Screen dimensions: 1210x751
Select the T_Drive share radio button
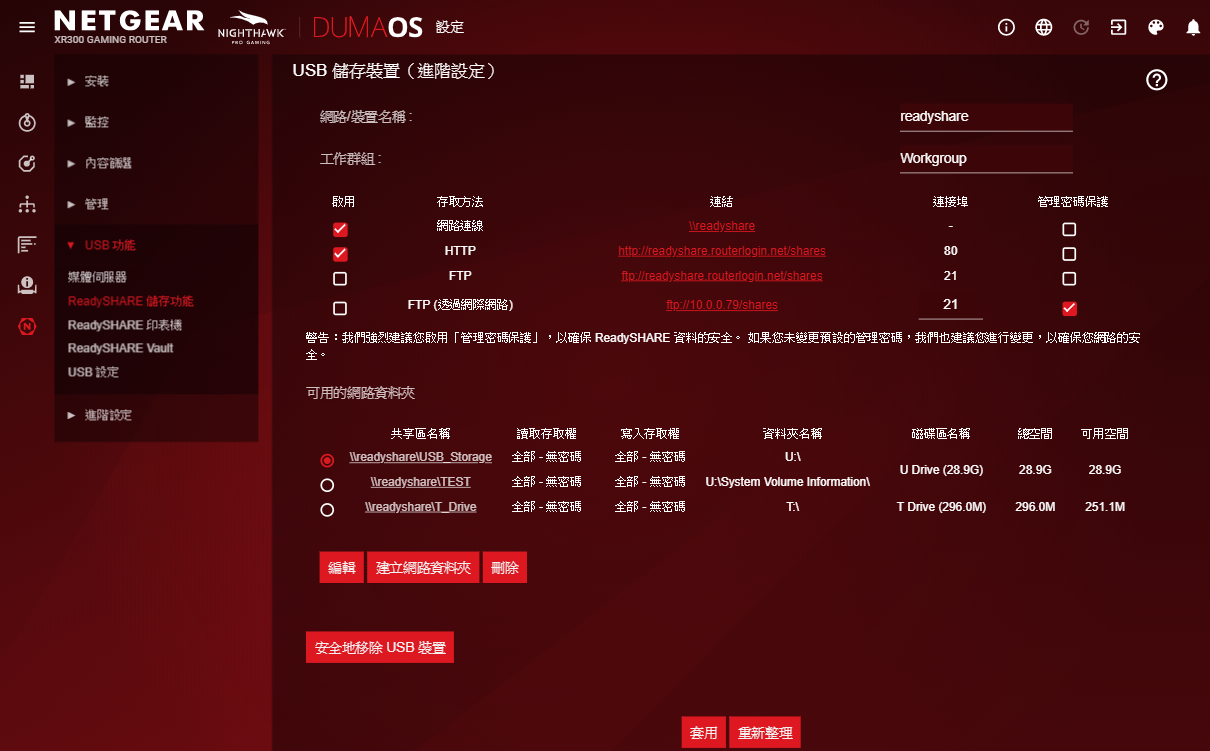(x=327, y=510)
